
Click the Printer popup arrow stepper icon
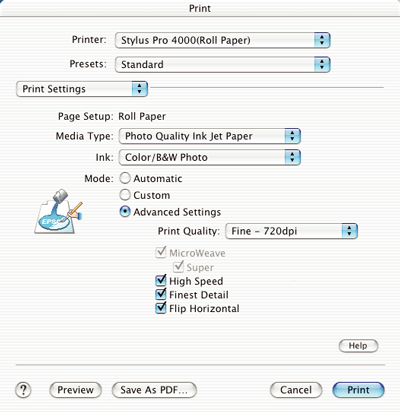[322, 40]
